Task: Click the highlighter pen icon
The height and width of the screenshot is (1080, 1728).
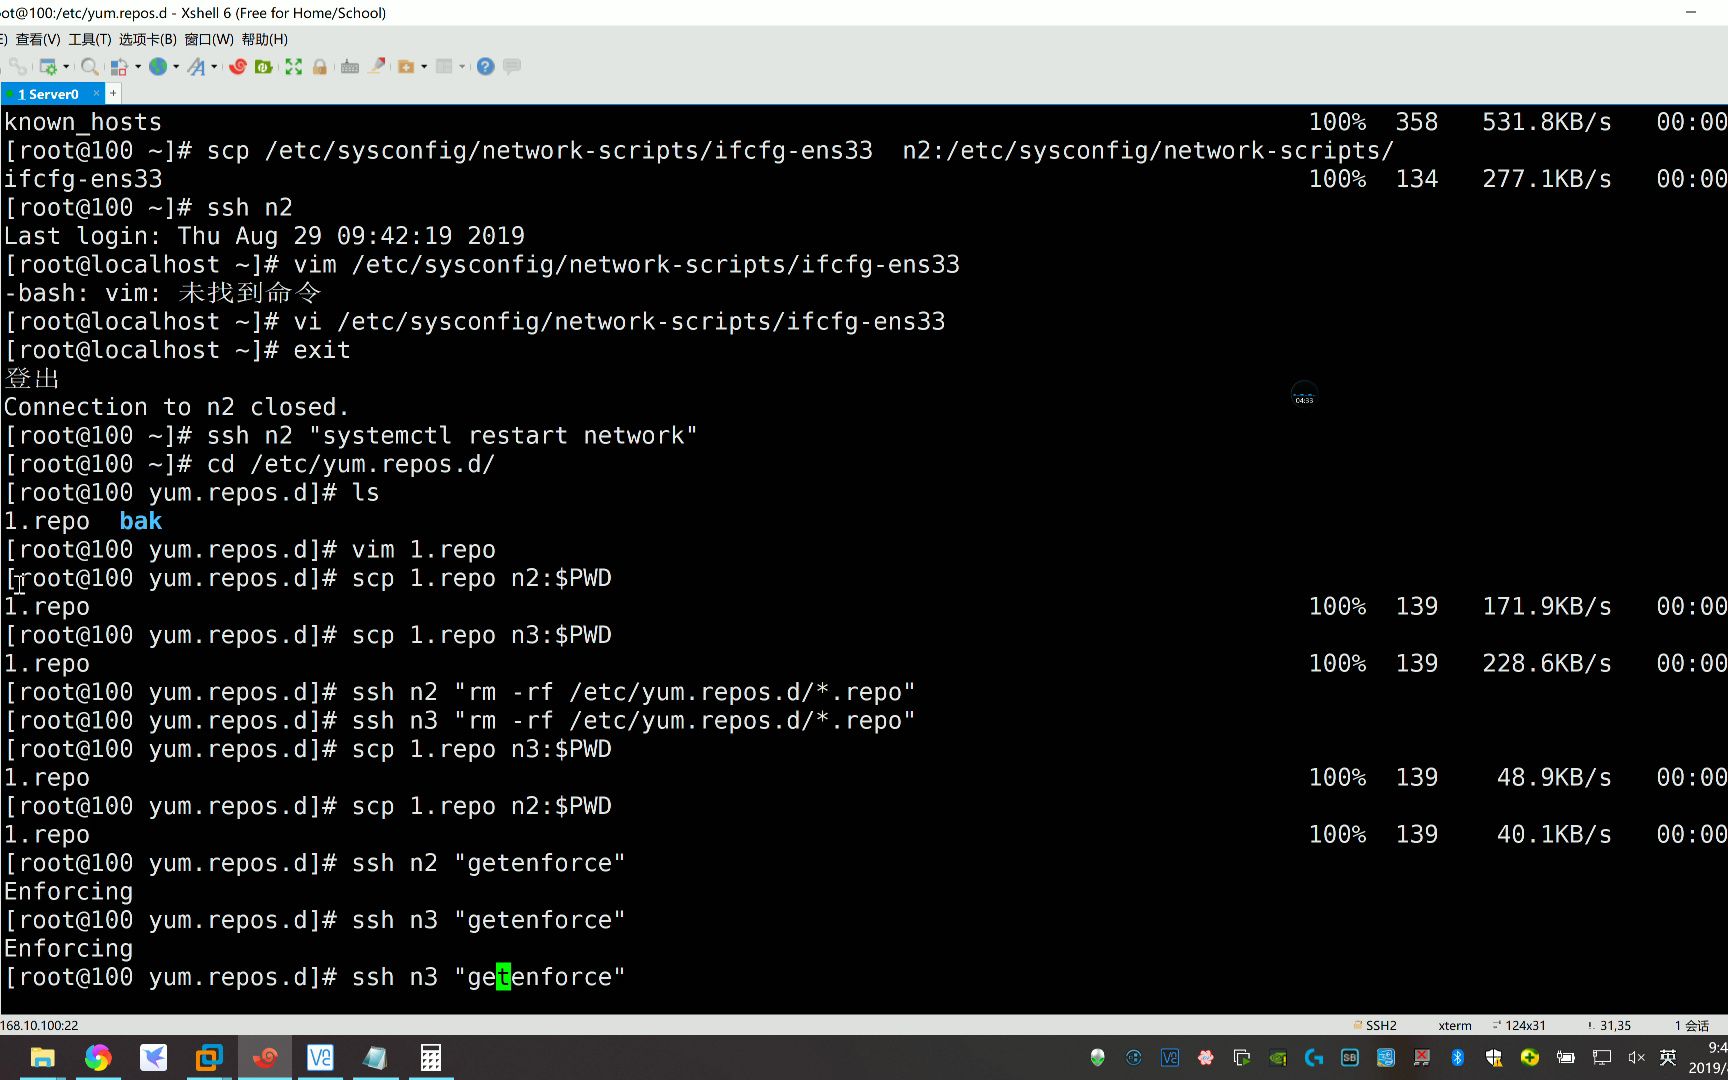Action: click(377, 67)
